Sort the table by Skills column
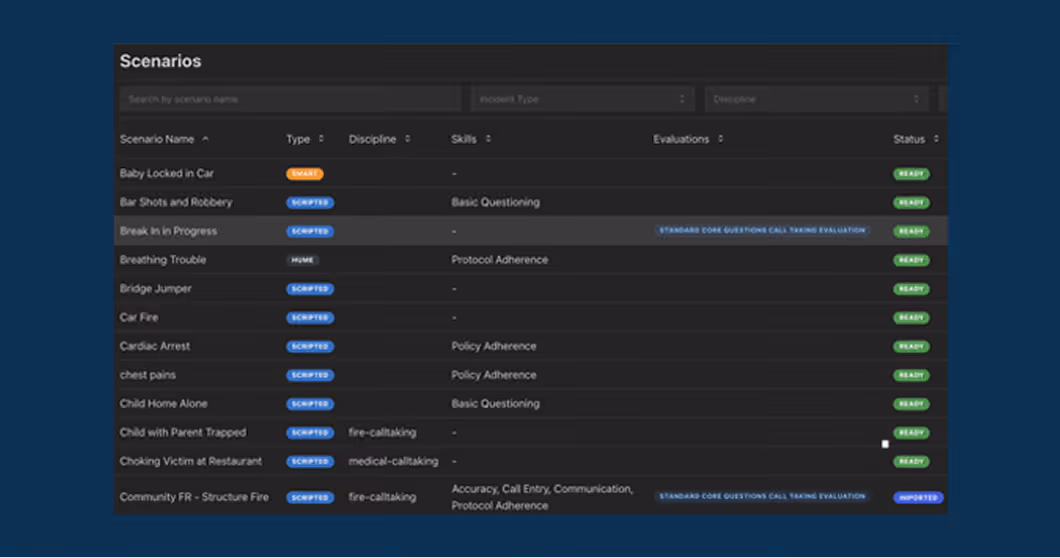This screenshot has height=558, width=1060. pos(488,139)
